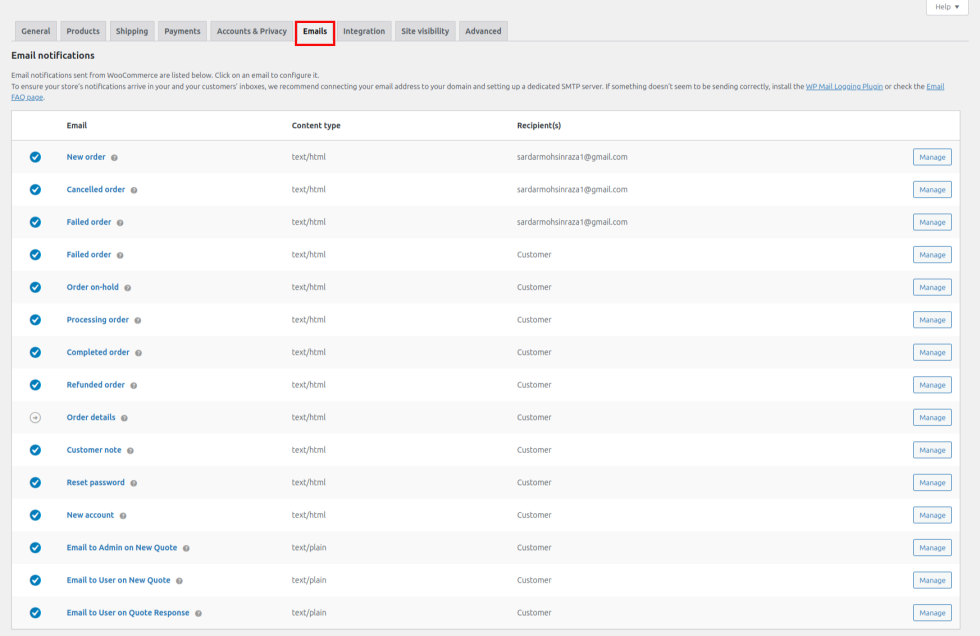Open the Email to Admin on New Quote link
This screenshot has width=980, height=636.
coord(122,548)
